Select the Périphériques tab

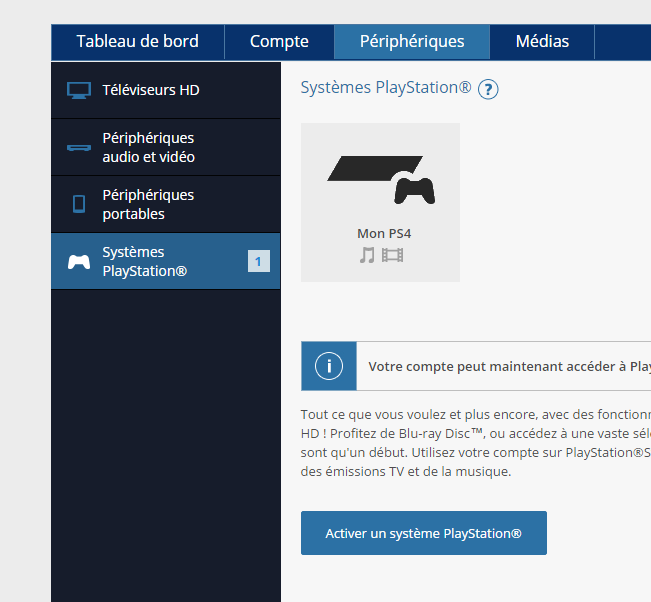(412, 42)
